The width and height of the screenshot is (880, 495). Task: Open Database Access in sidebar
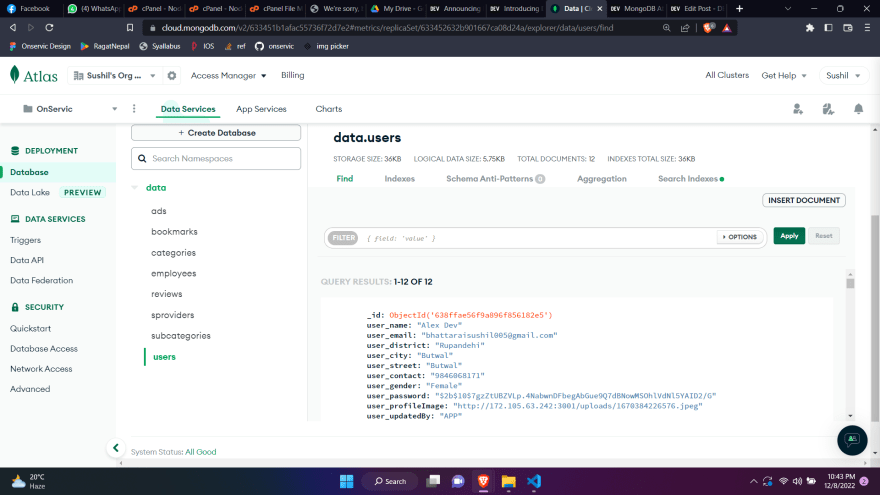(44, 349)
